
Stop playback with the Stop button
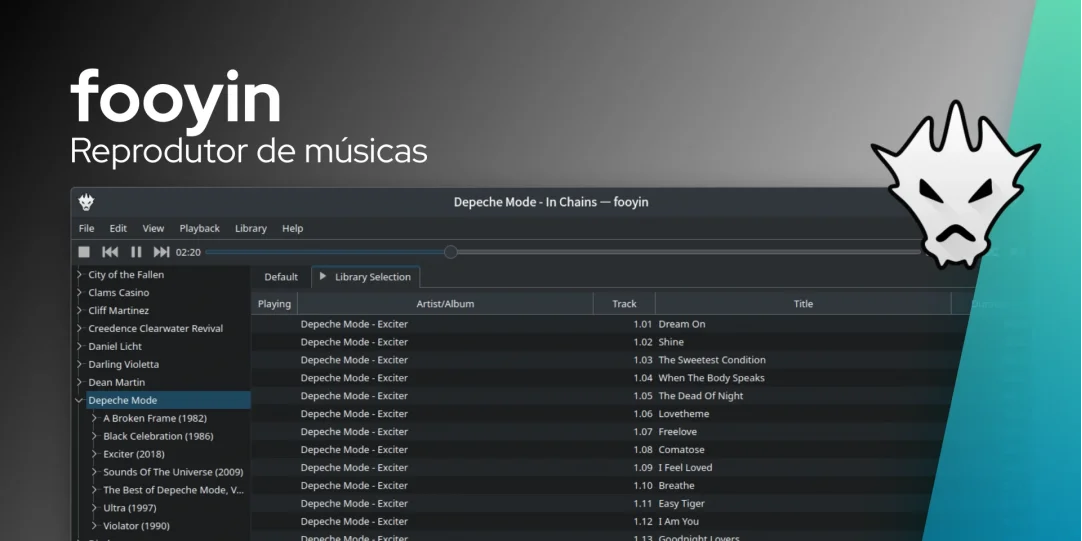coord(84,253)
